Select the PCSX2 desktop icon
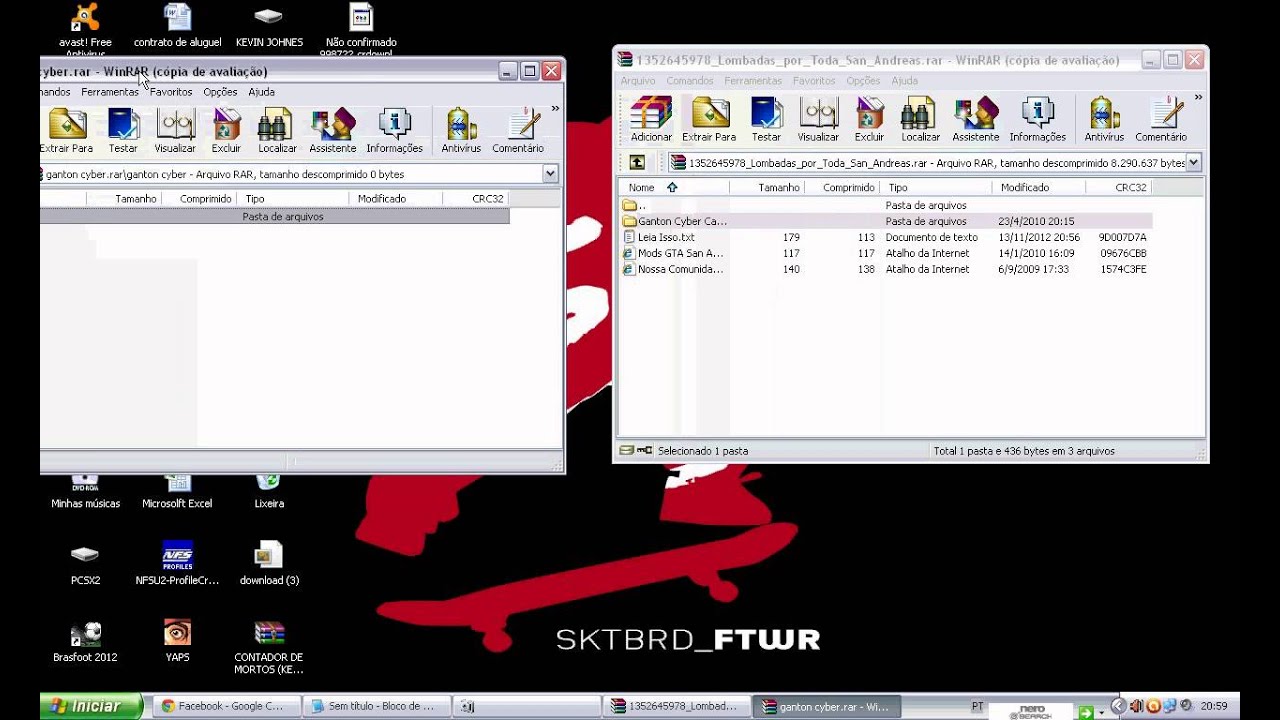The height and width of the screenshot is (720, 1280). click(85, 564)
